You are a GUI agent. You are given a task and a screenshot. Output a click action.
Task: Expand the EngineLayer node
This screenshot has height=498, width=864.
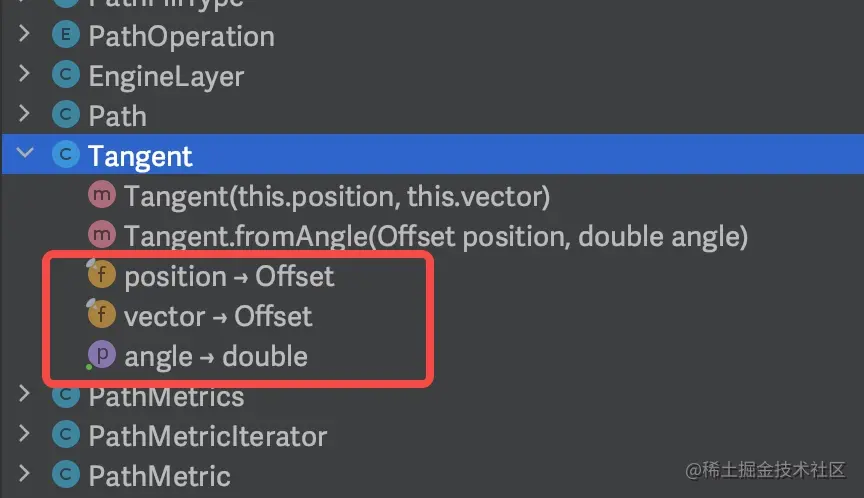(x=25, y=76)
